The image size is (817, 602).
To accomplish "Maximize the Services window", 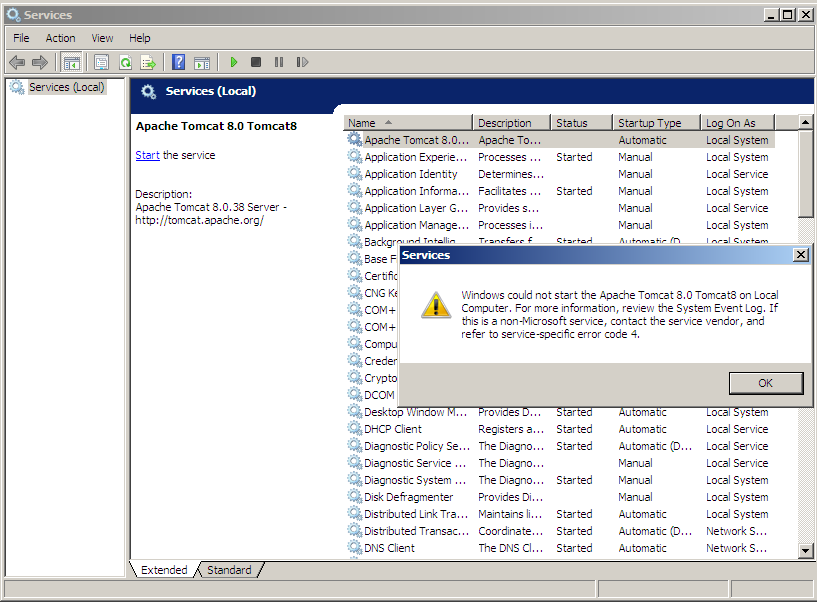I will click(788, 15).
